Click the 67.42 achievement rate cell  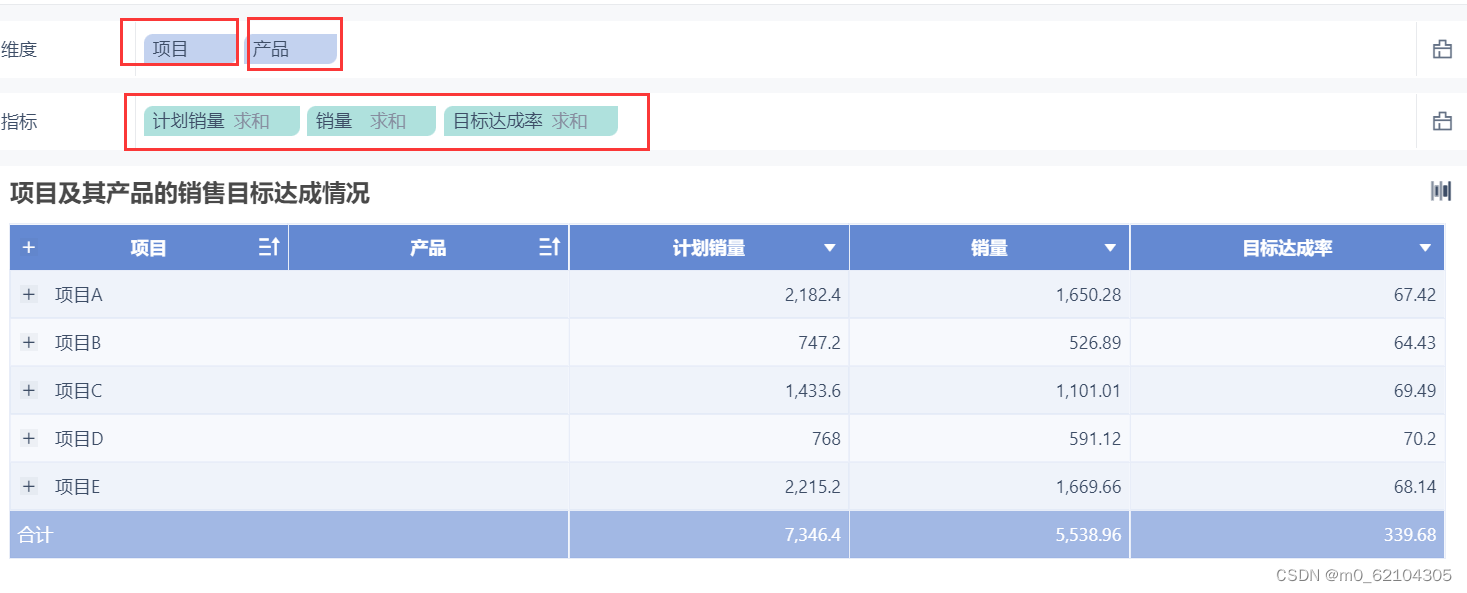coord(1288,295)
